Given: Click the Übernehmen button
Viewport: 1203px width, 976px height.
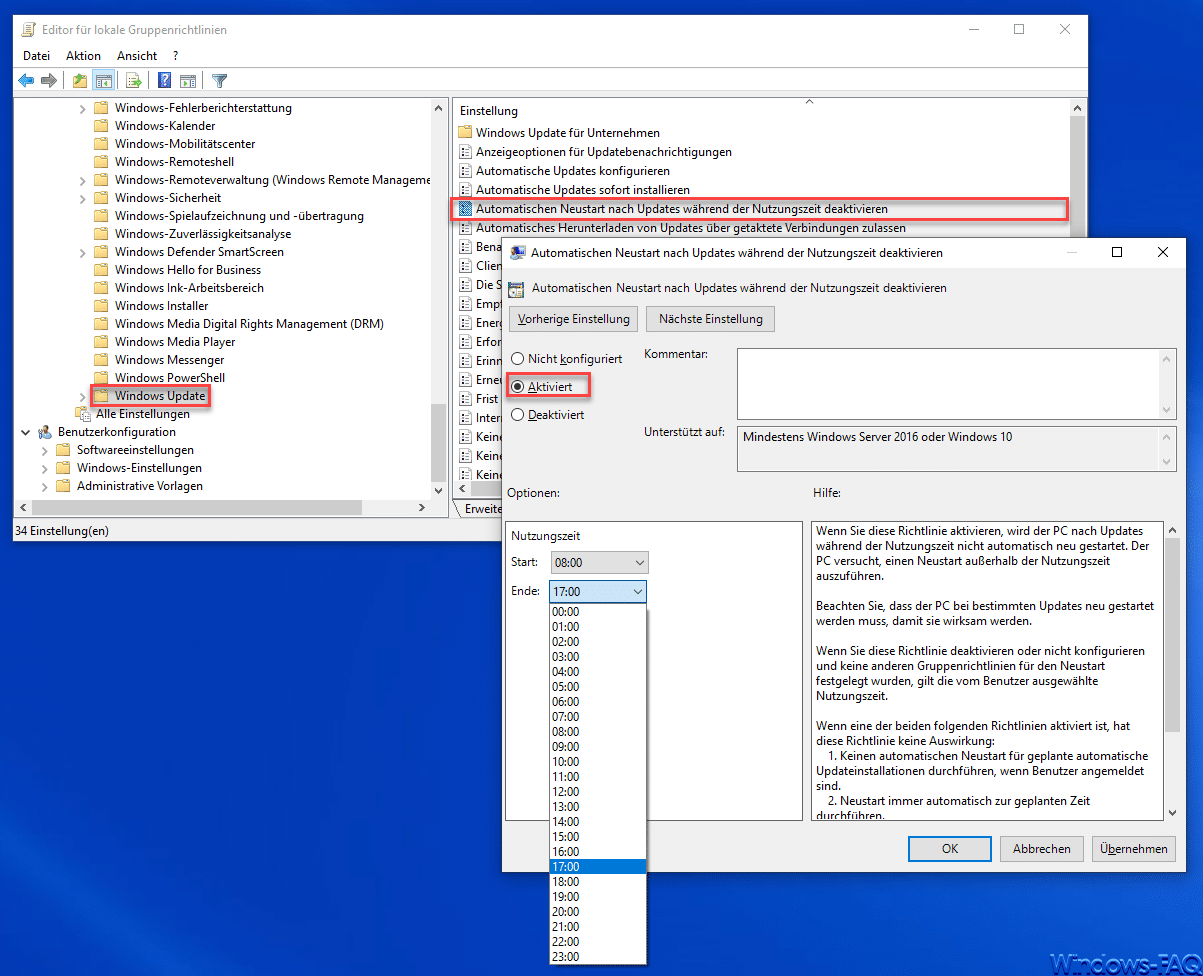Looking at the screenshot, I should 1134,848.
